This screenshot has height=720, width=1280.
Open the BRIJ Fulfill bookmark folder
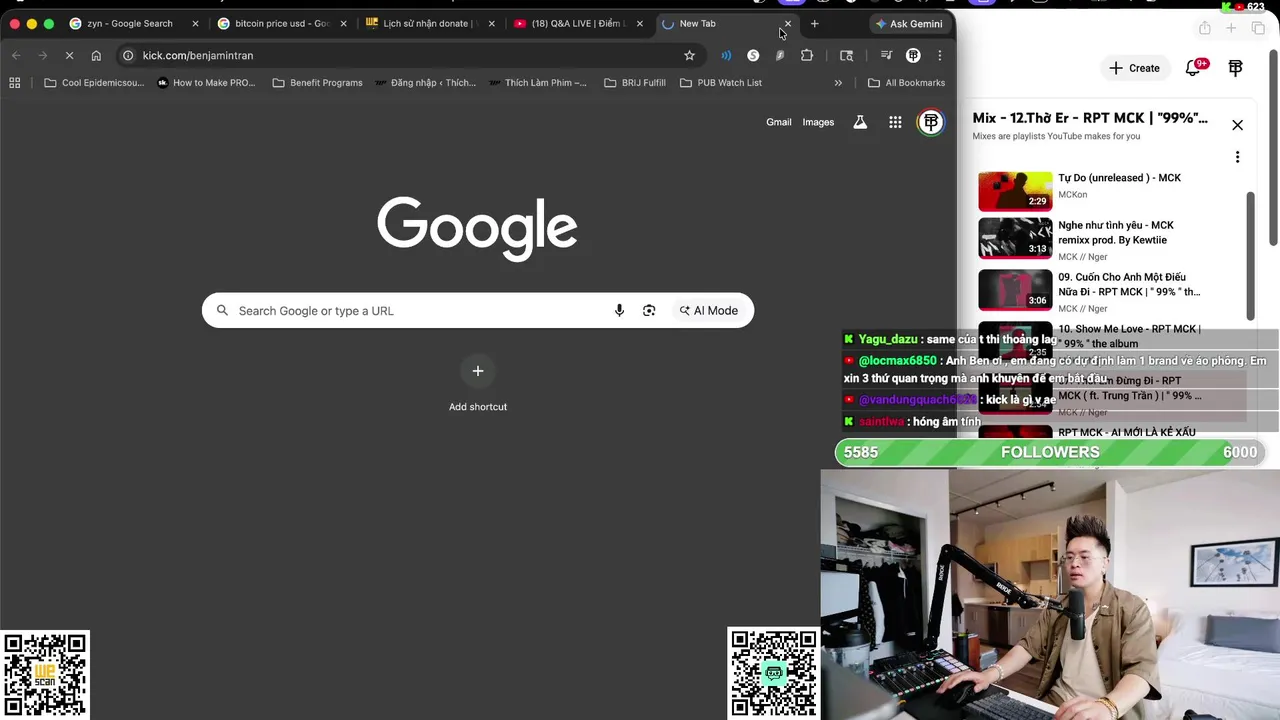pos(635,83)
